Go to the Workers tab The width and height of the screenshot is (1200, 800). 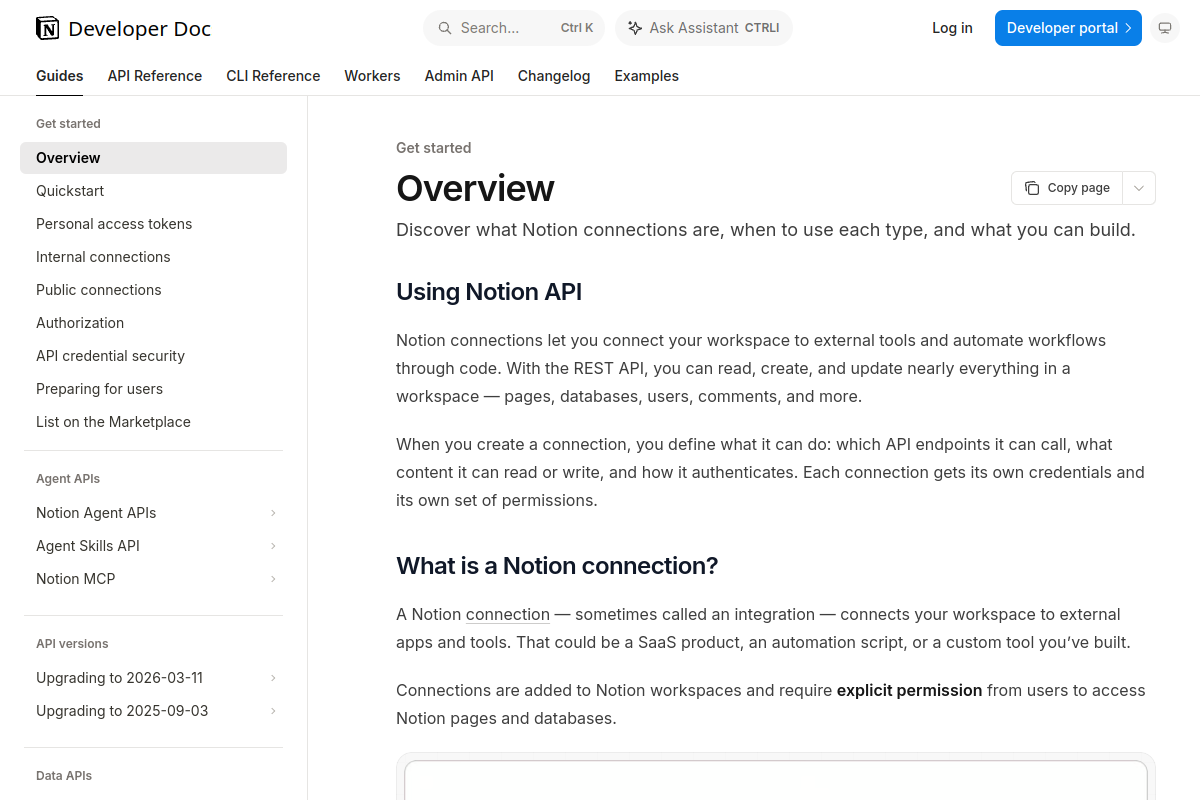click(372, 76)
